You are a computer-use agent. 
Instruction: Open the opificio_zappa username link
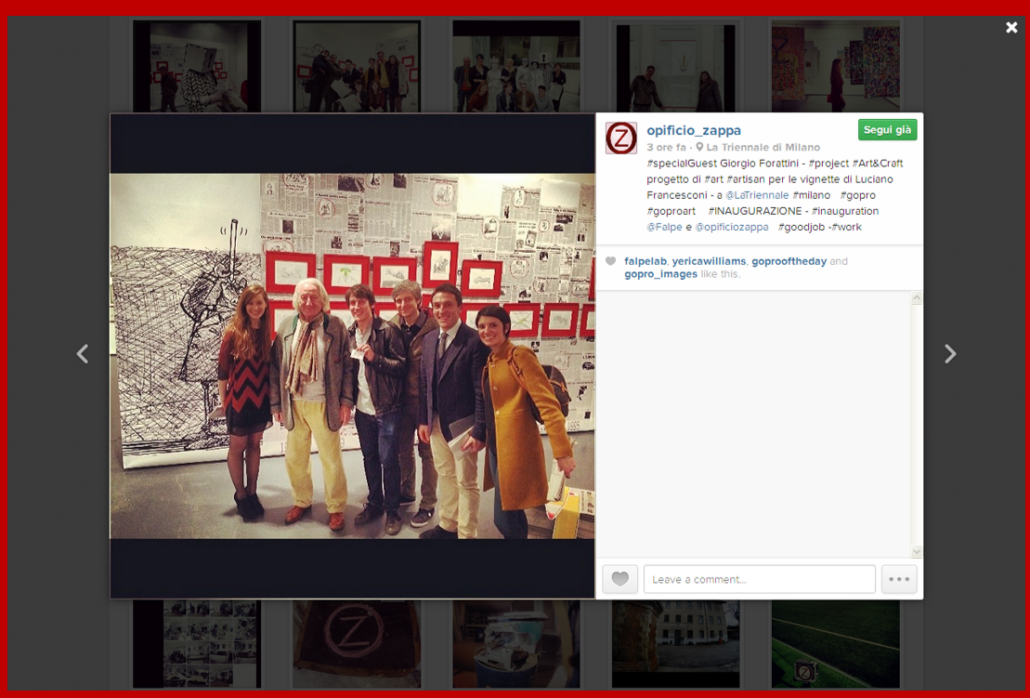(693, 130)
